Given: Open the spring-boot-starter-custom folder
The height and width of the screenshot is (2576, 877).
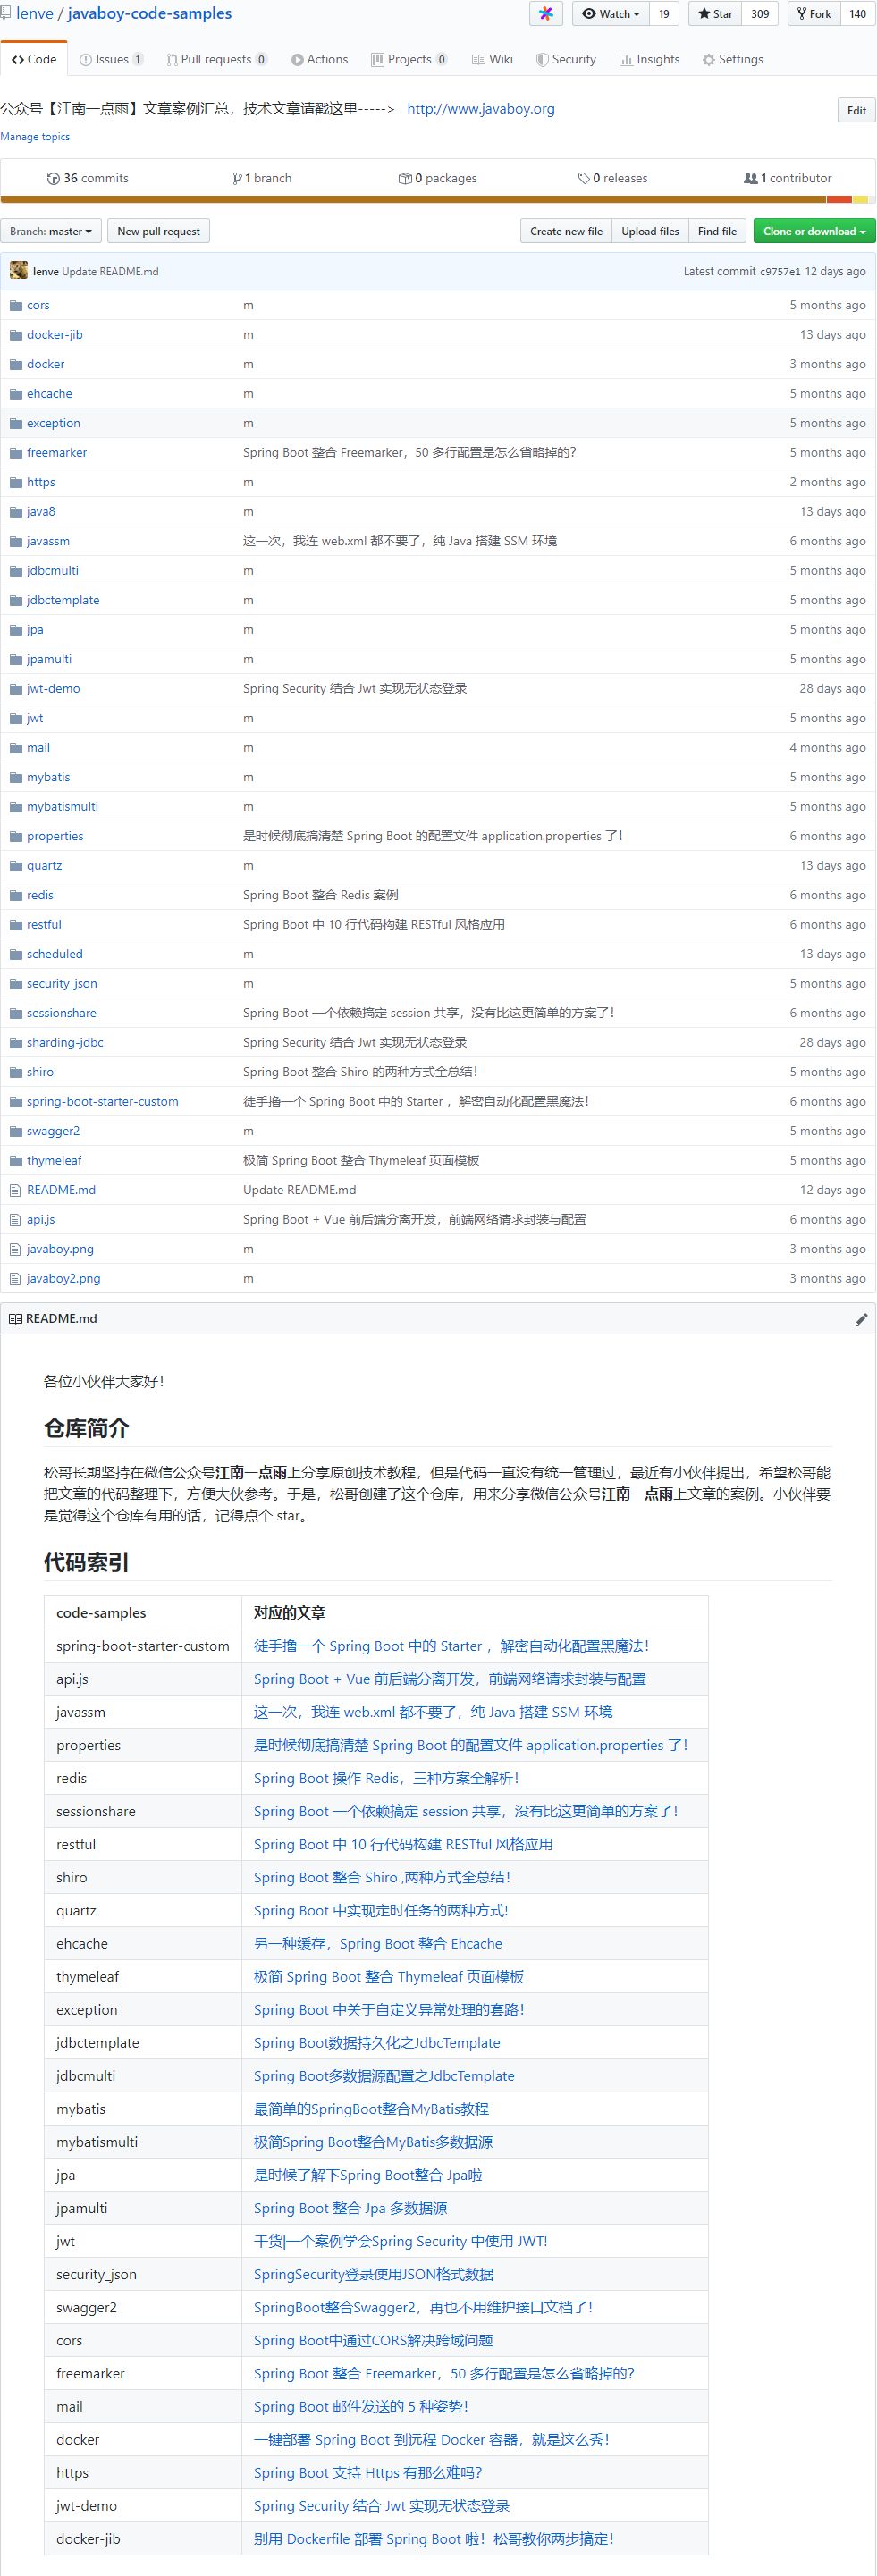Looking at the screenshot, I should (x=102, y=1102).
